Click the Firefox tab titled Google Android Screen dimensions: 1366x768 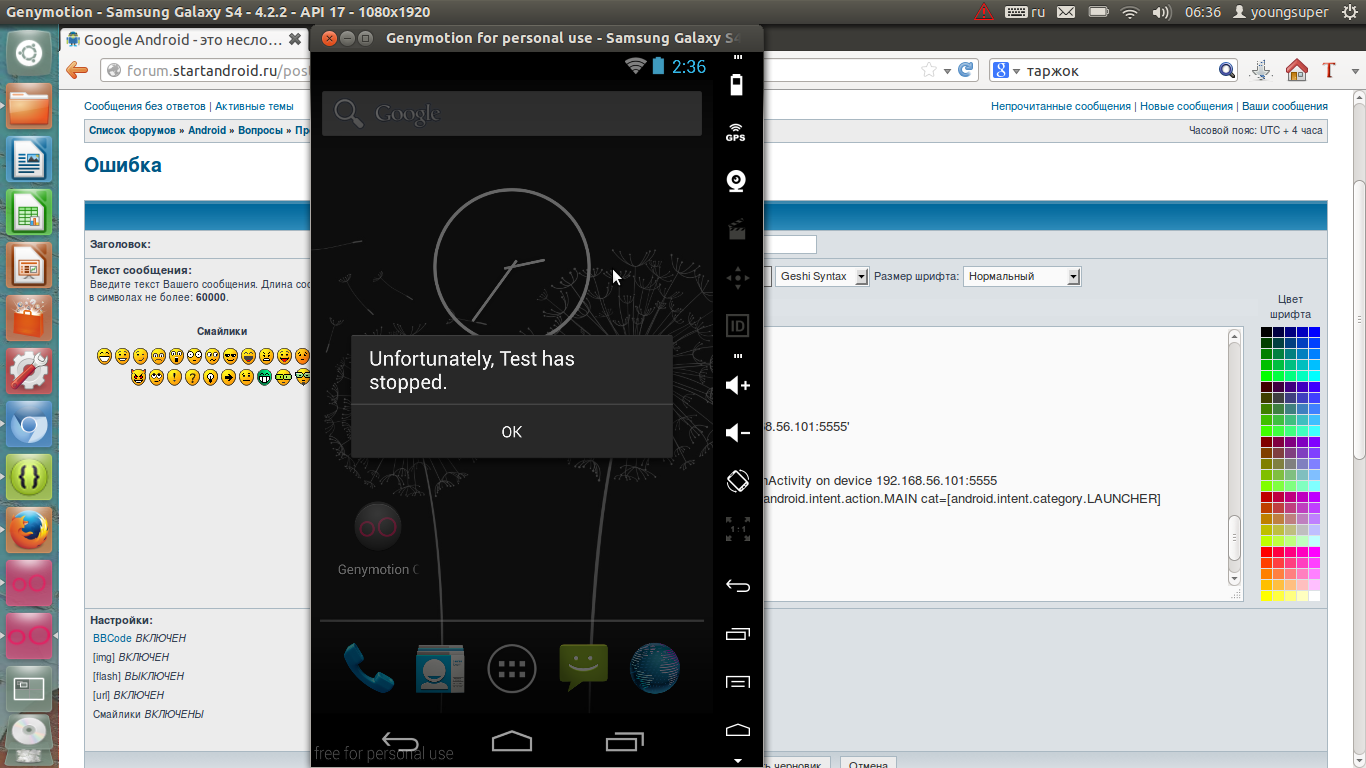(x=184, y=40)
